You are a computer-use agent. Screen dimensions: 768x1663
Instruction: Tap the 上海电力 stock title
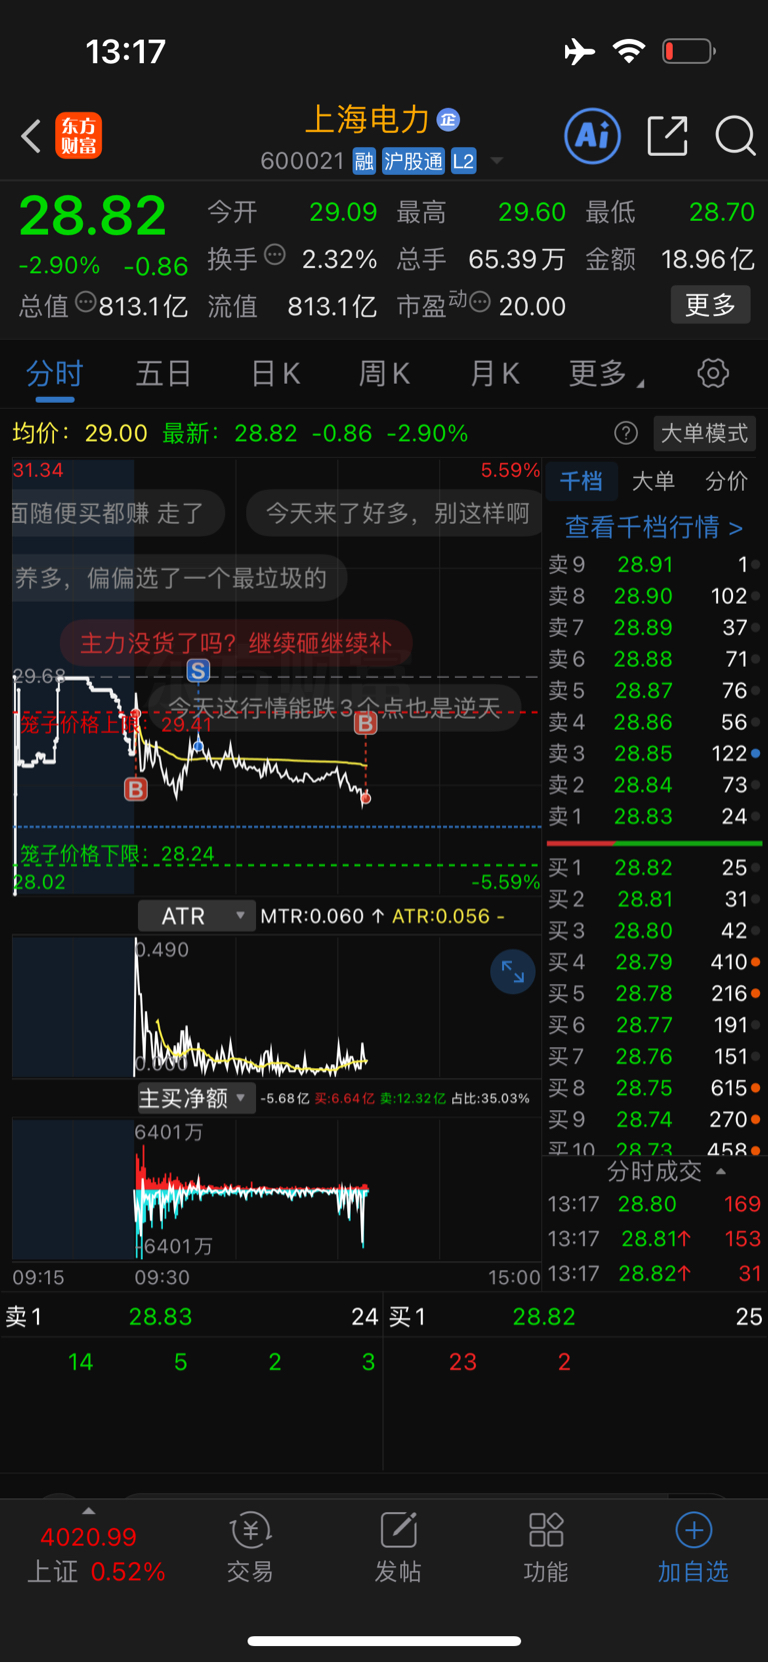(367, 120)
